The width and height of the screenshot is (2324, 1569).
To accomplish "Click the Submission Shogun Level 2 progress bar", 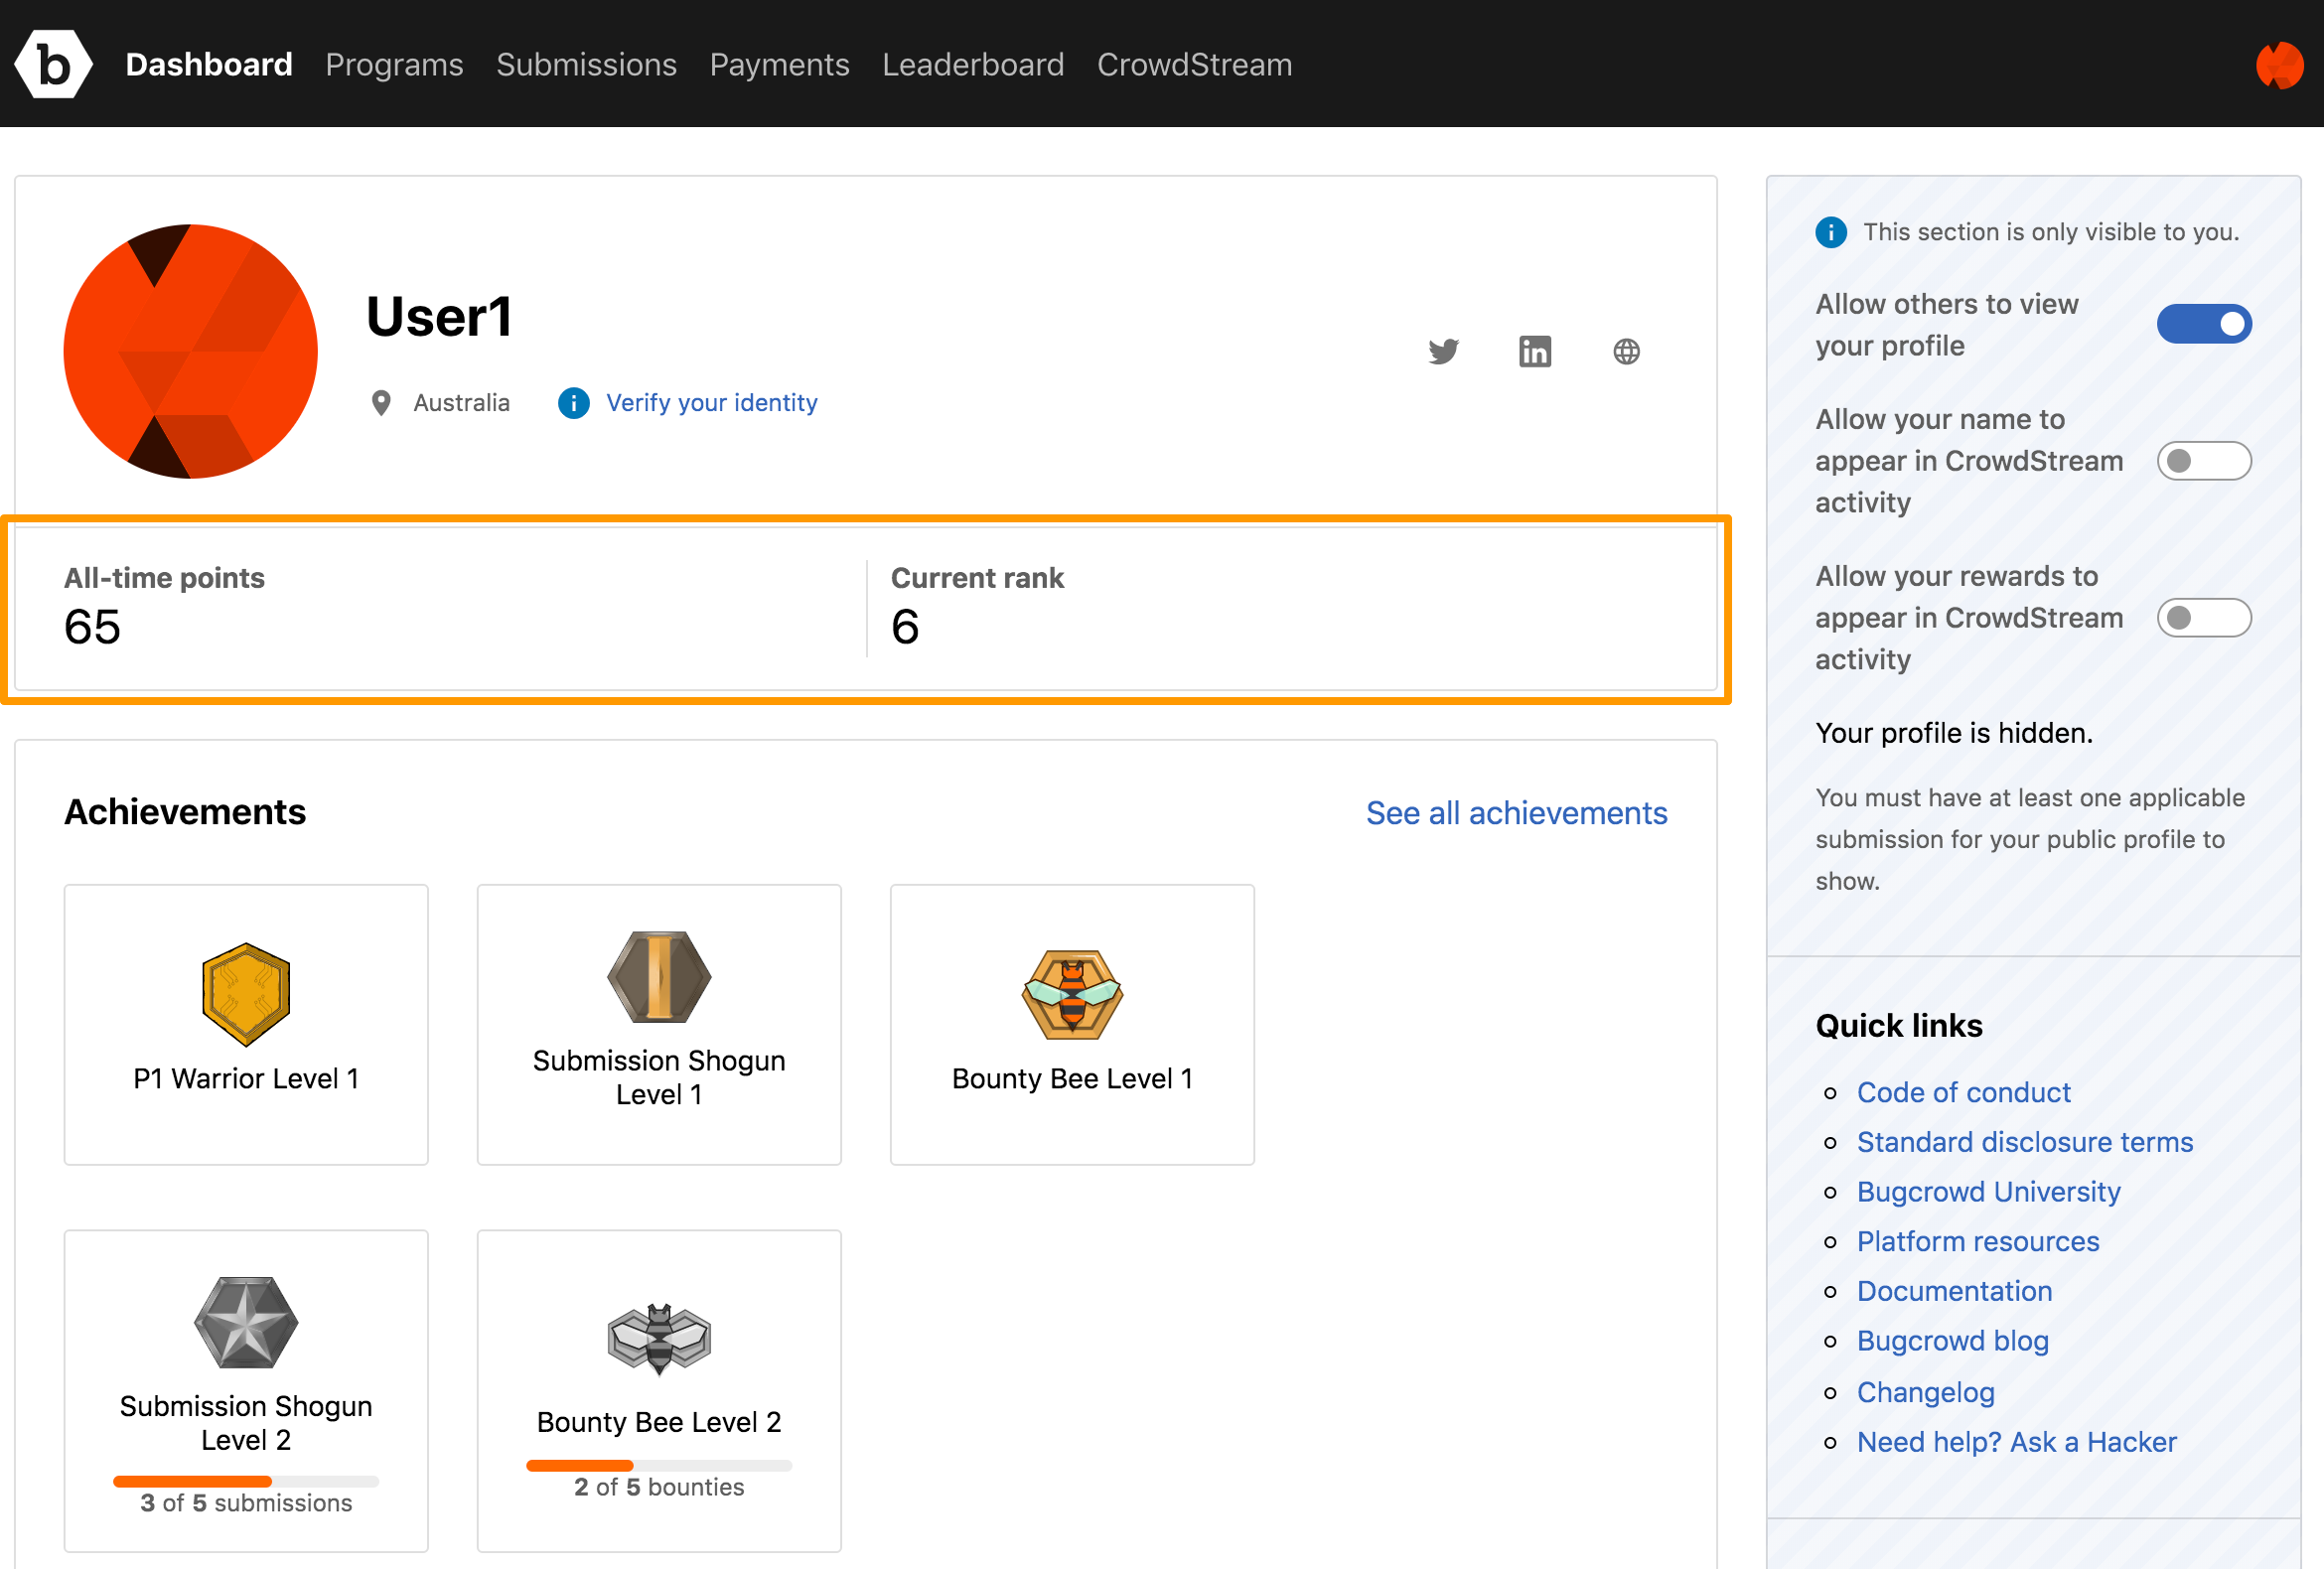I will [x=246, y=1481].
